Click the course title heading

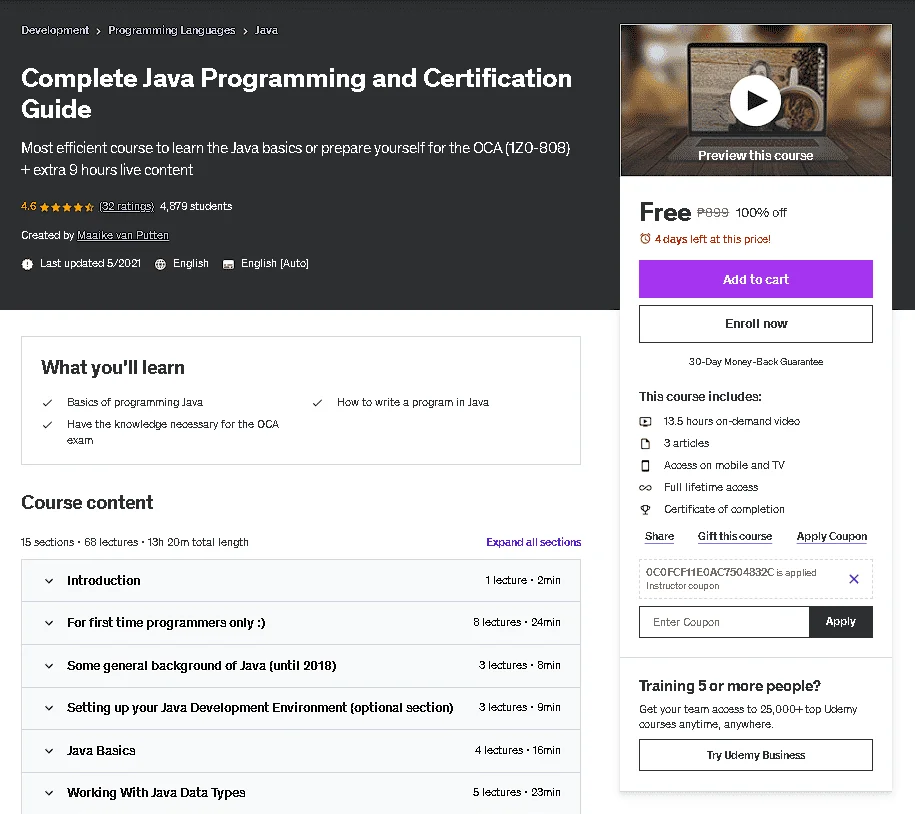click(296, 93)
